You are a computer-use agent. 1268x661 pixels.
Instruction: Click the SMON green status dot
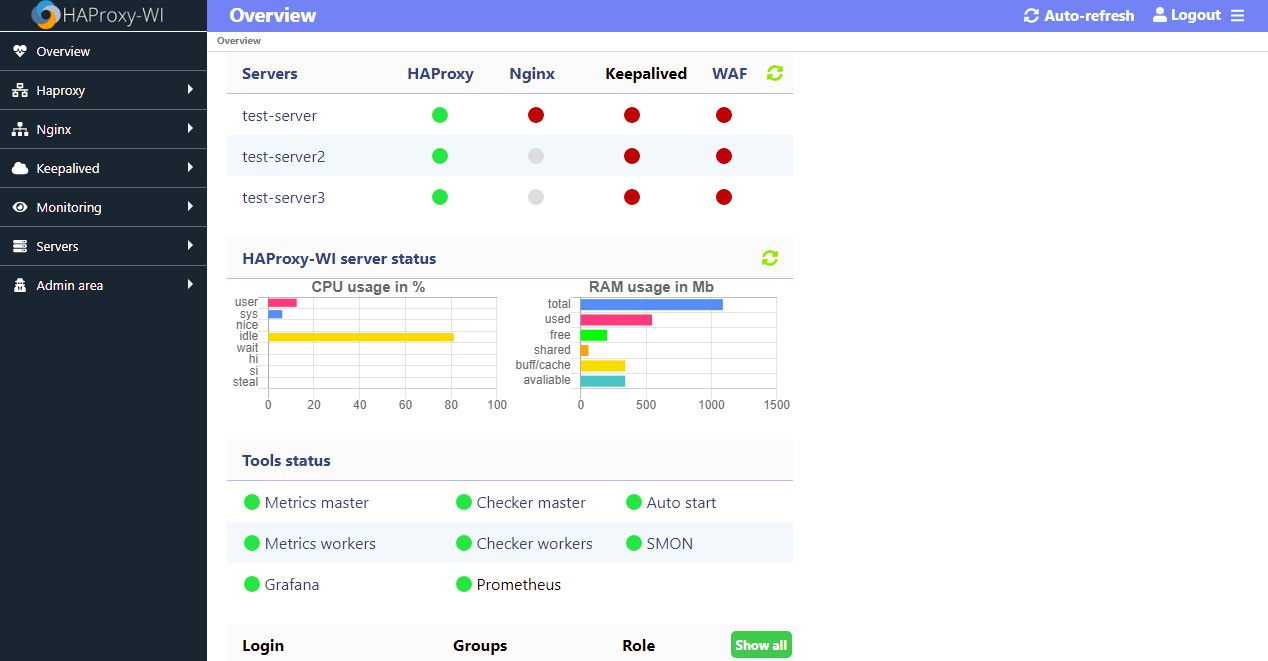(x=634, y=543)
